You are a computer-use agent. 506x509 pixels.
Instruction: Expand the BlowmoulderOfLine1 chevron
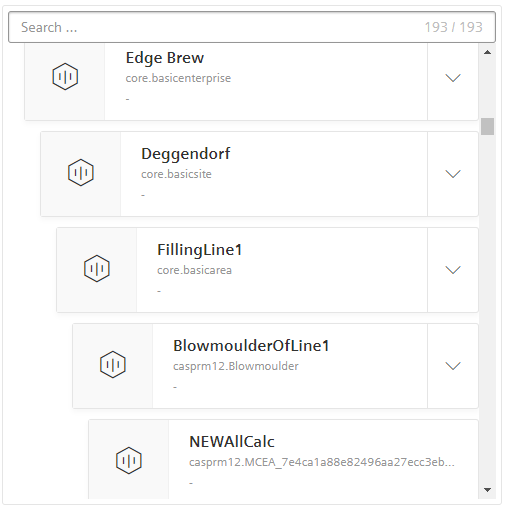453,366
